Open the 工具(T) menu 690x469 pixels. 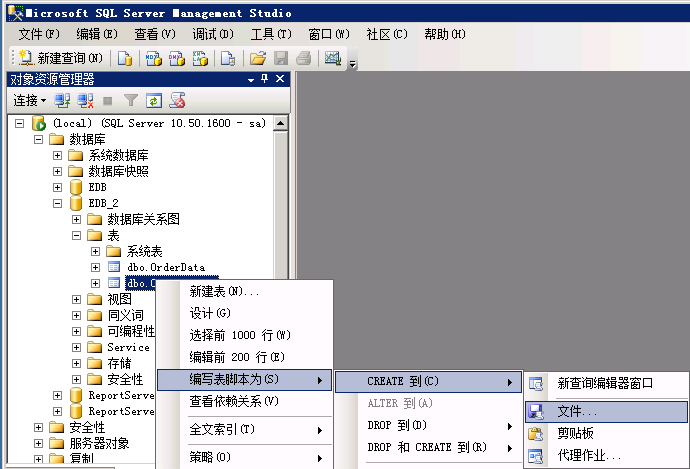pos(271,34)
